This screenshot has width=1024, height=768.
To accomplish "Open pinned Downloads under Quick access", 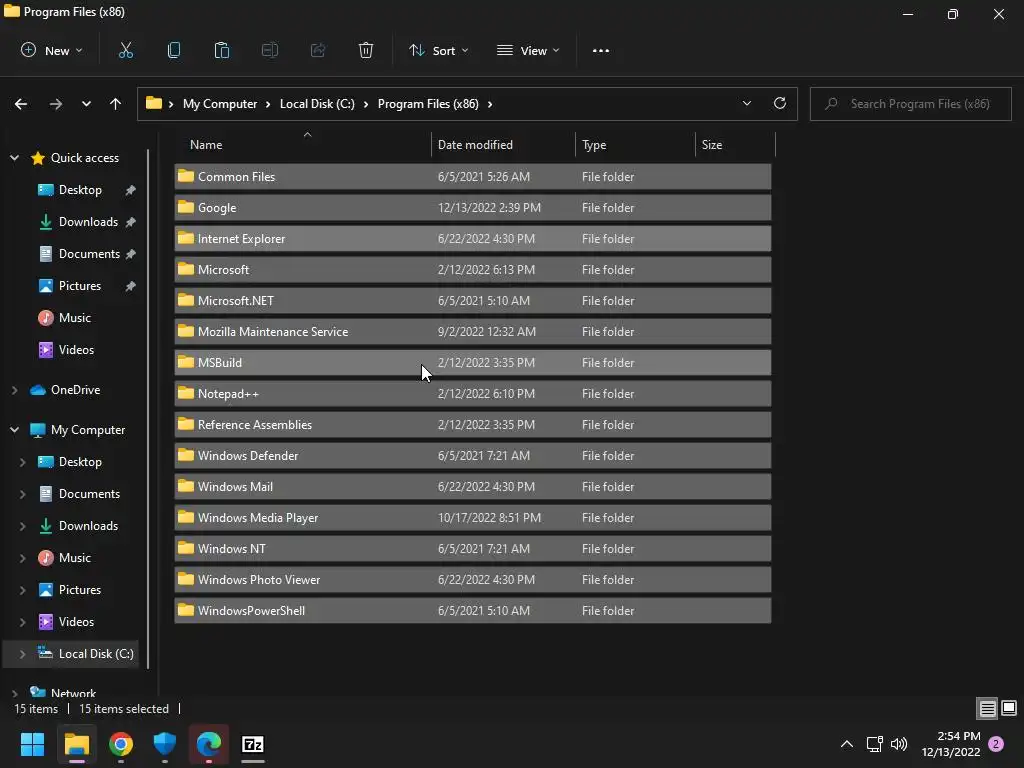I will coord(88,222).
